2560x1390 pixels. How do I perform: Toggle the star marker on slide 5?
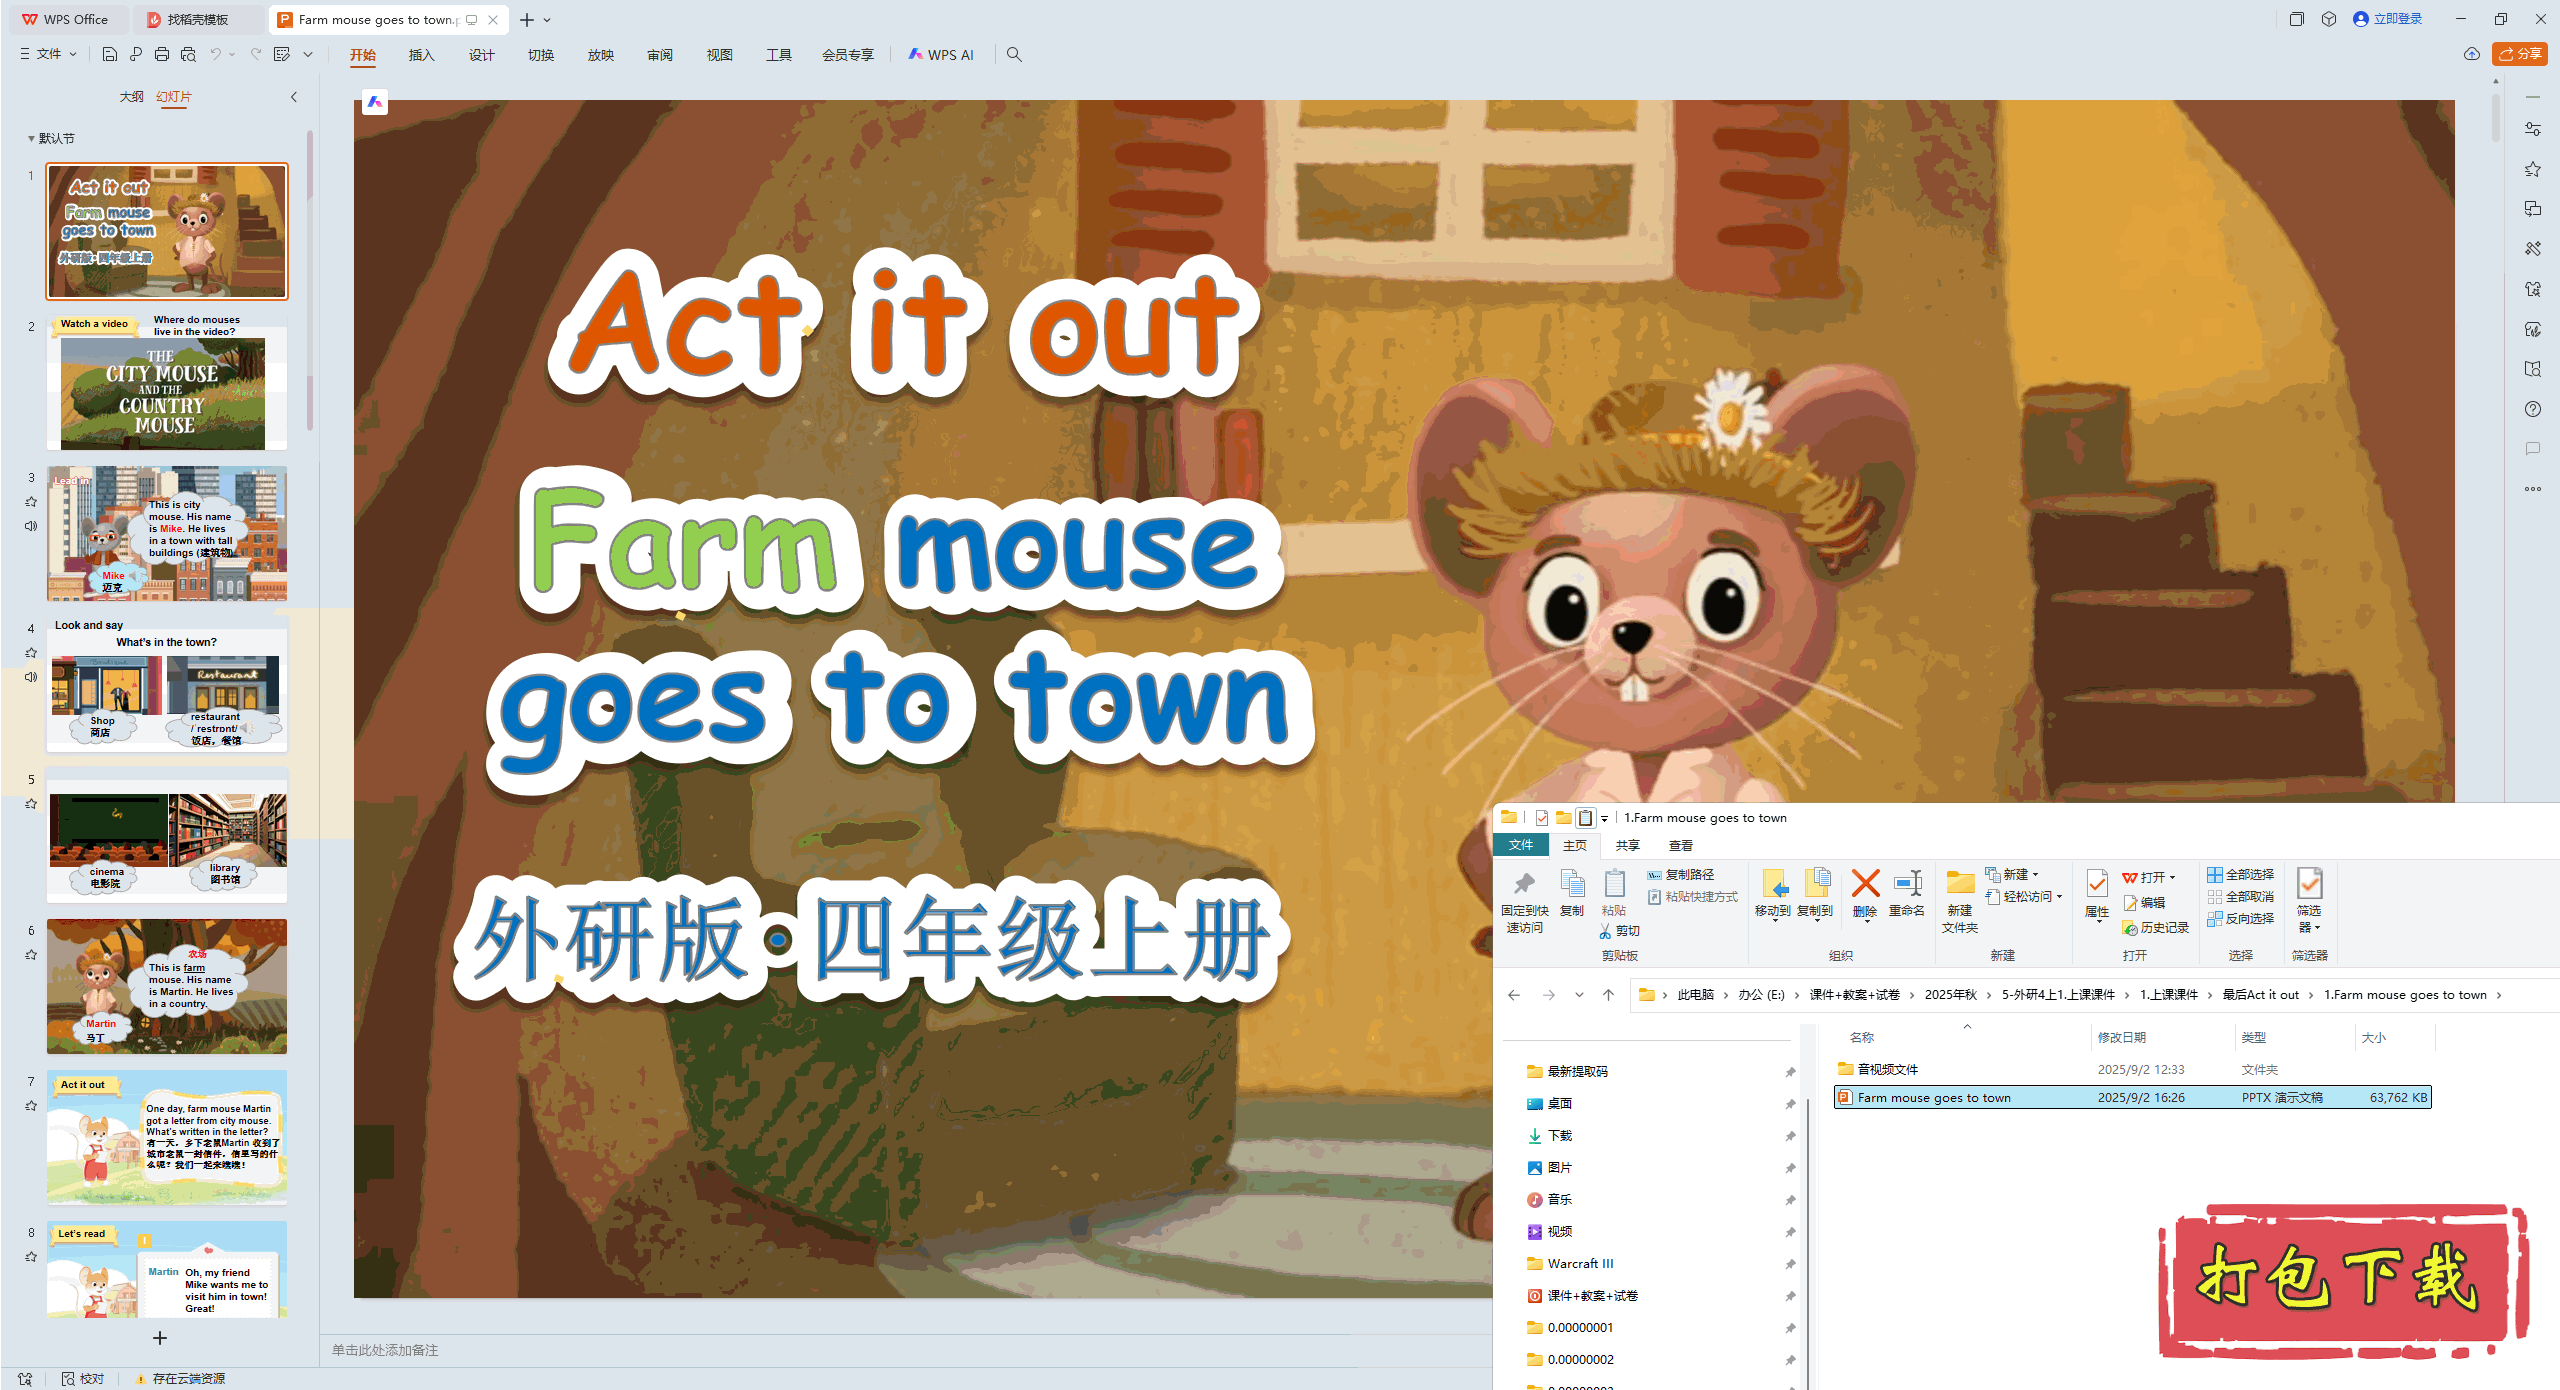31,804
